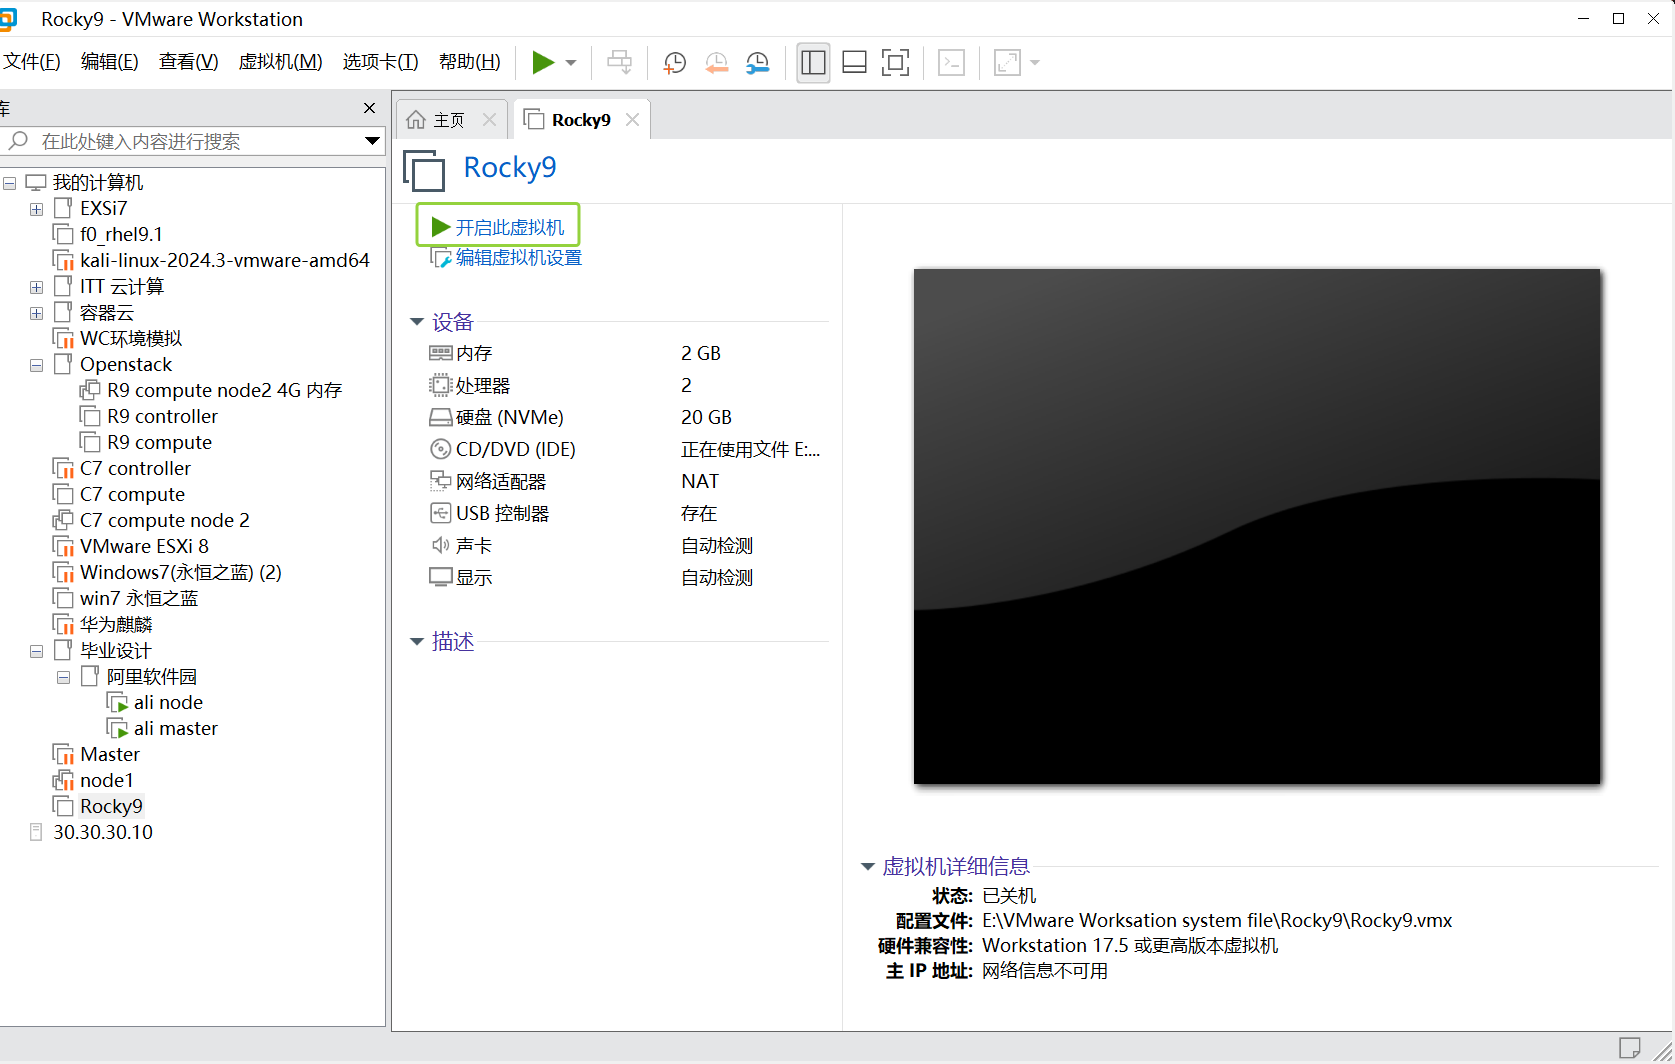Open the stretch mode dropdown arrow
Screen dimensions: 1675x1064
coord(1035,63)
